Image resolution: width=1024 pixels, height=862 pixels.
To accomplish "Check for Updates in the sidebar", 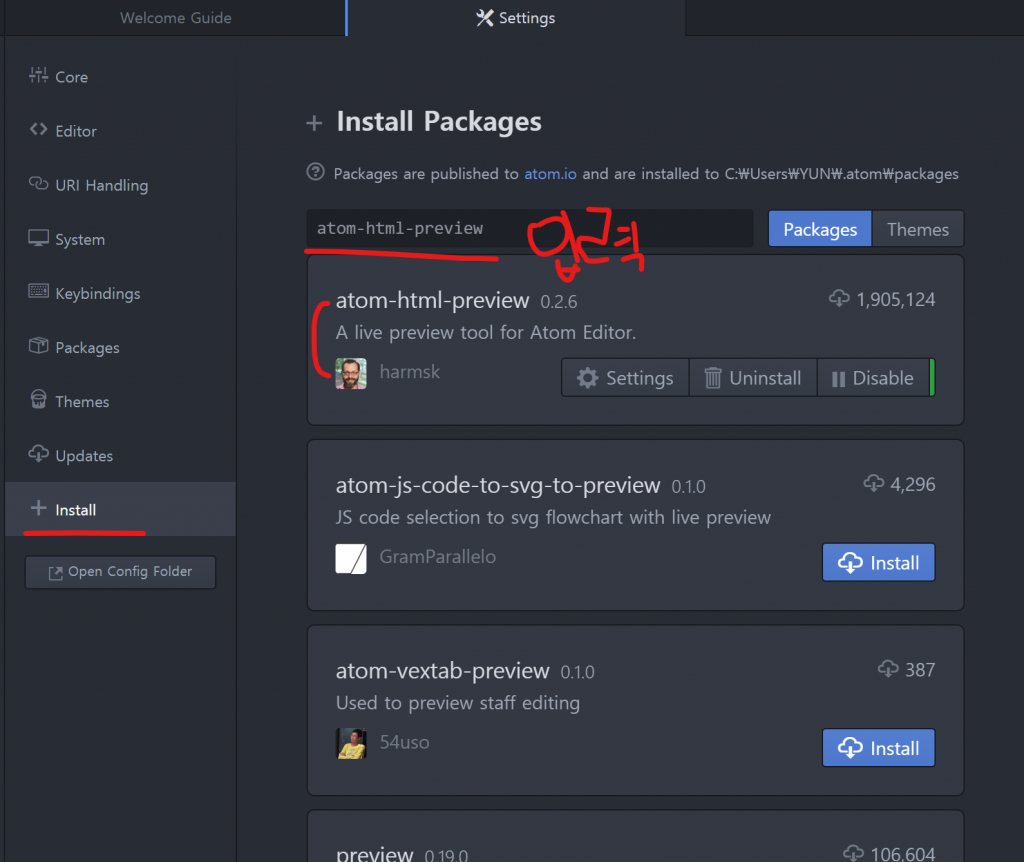I will click(x=120, y=456).
